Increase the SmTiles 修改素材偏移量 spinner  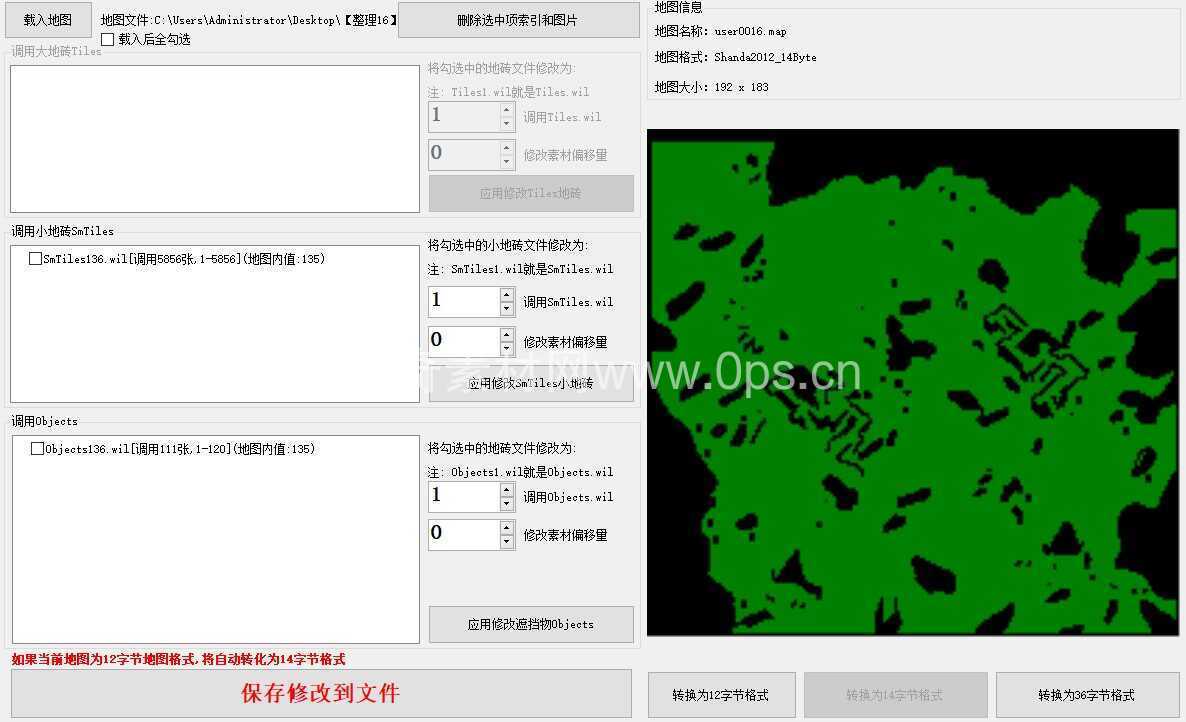click(507, 334)
